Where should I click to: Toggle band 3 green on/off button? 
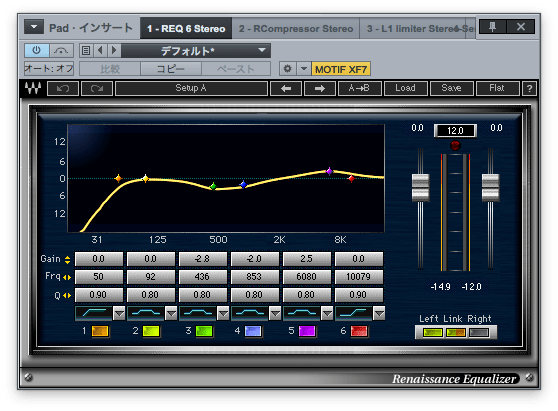(x=204, y=331)
